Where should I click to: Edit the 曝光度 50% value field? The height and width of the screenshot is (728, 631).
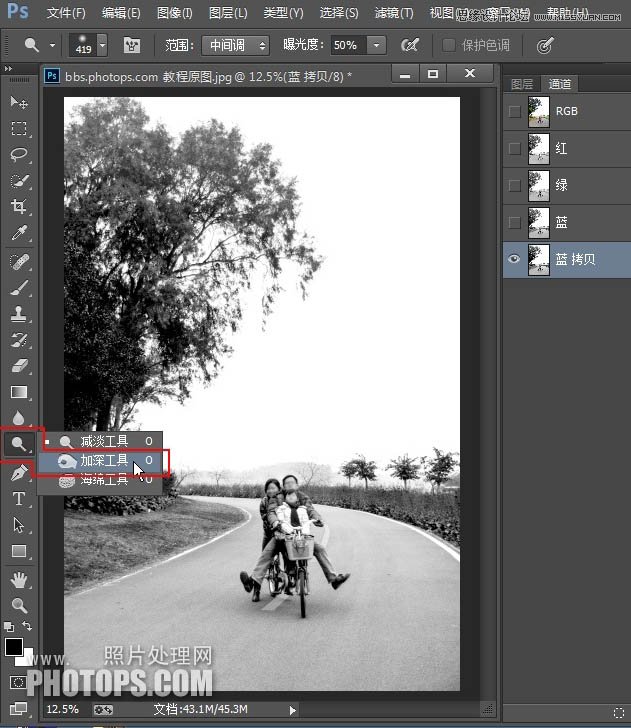(348, 45)
